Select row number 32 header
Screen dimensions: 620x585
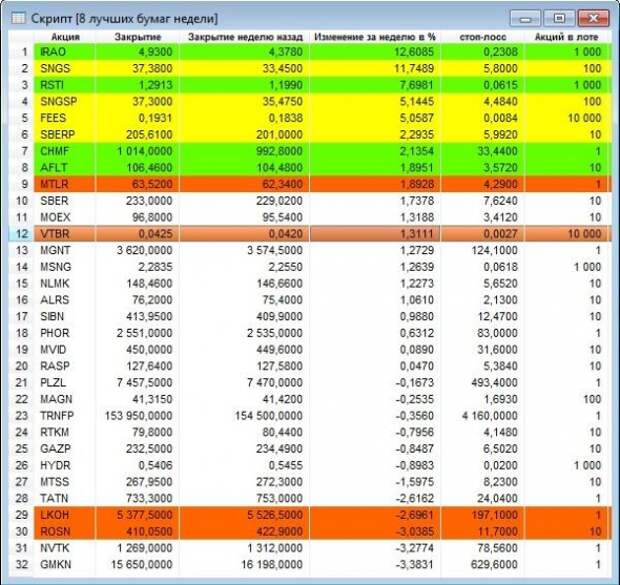point(21,564)
